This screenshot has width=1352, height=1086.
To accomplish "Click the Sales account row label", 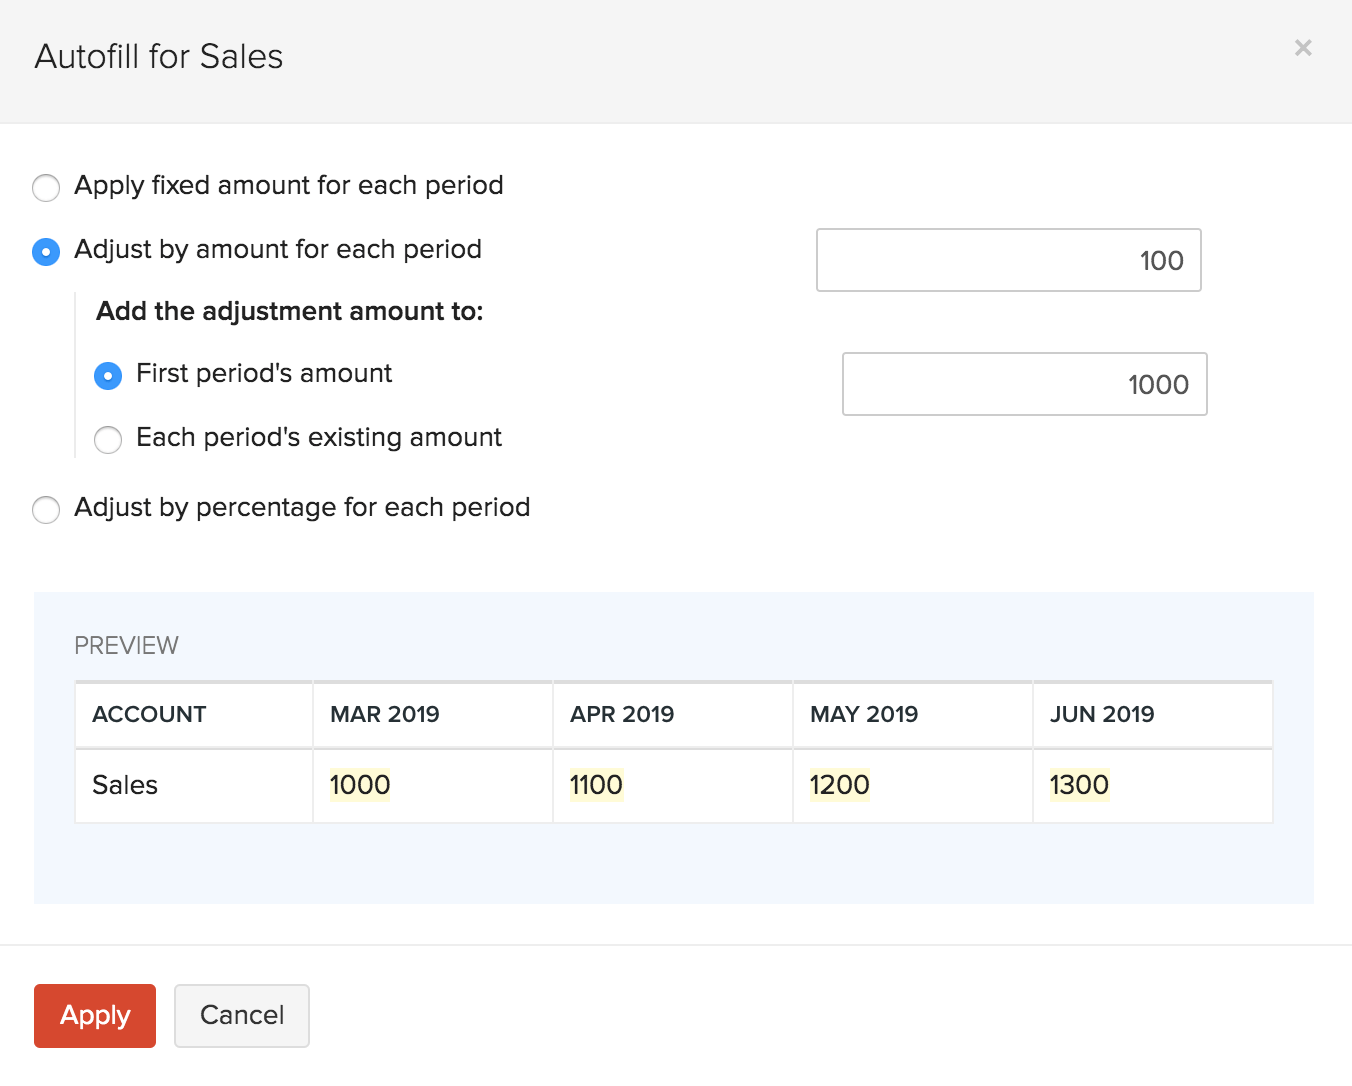I will point(125,785).
